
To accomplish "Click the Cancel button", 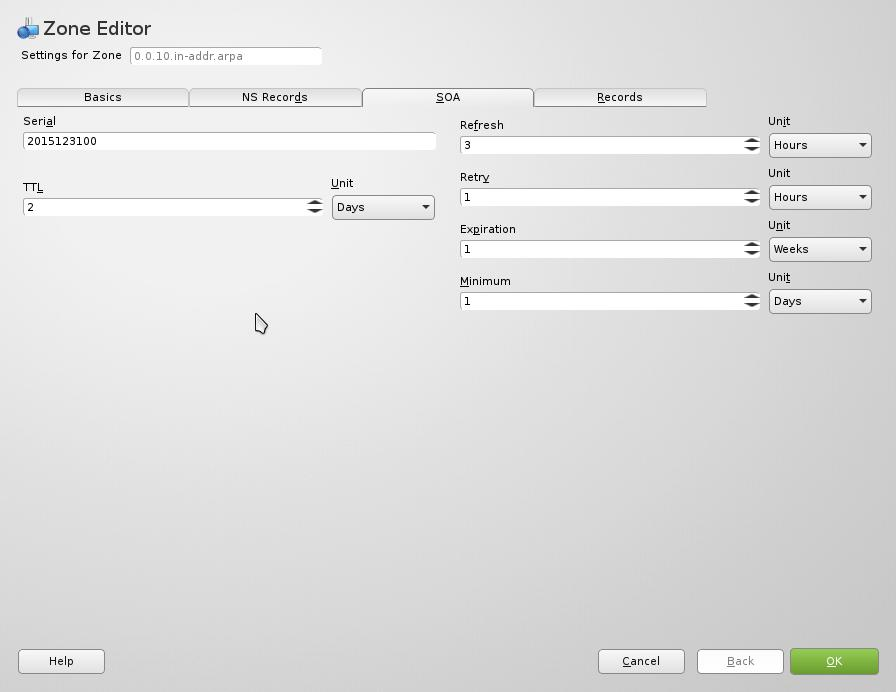I will (641, 661).
